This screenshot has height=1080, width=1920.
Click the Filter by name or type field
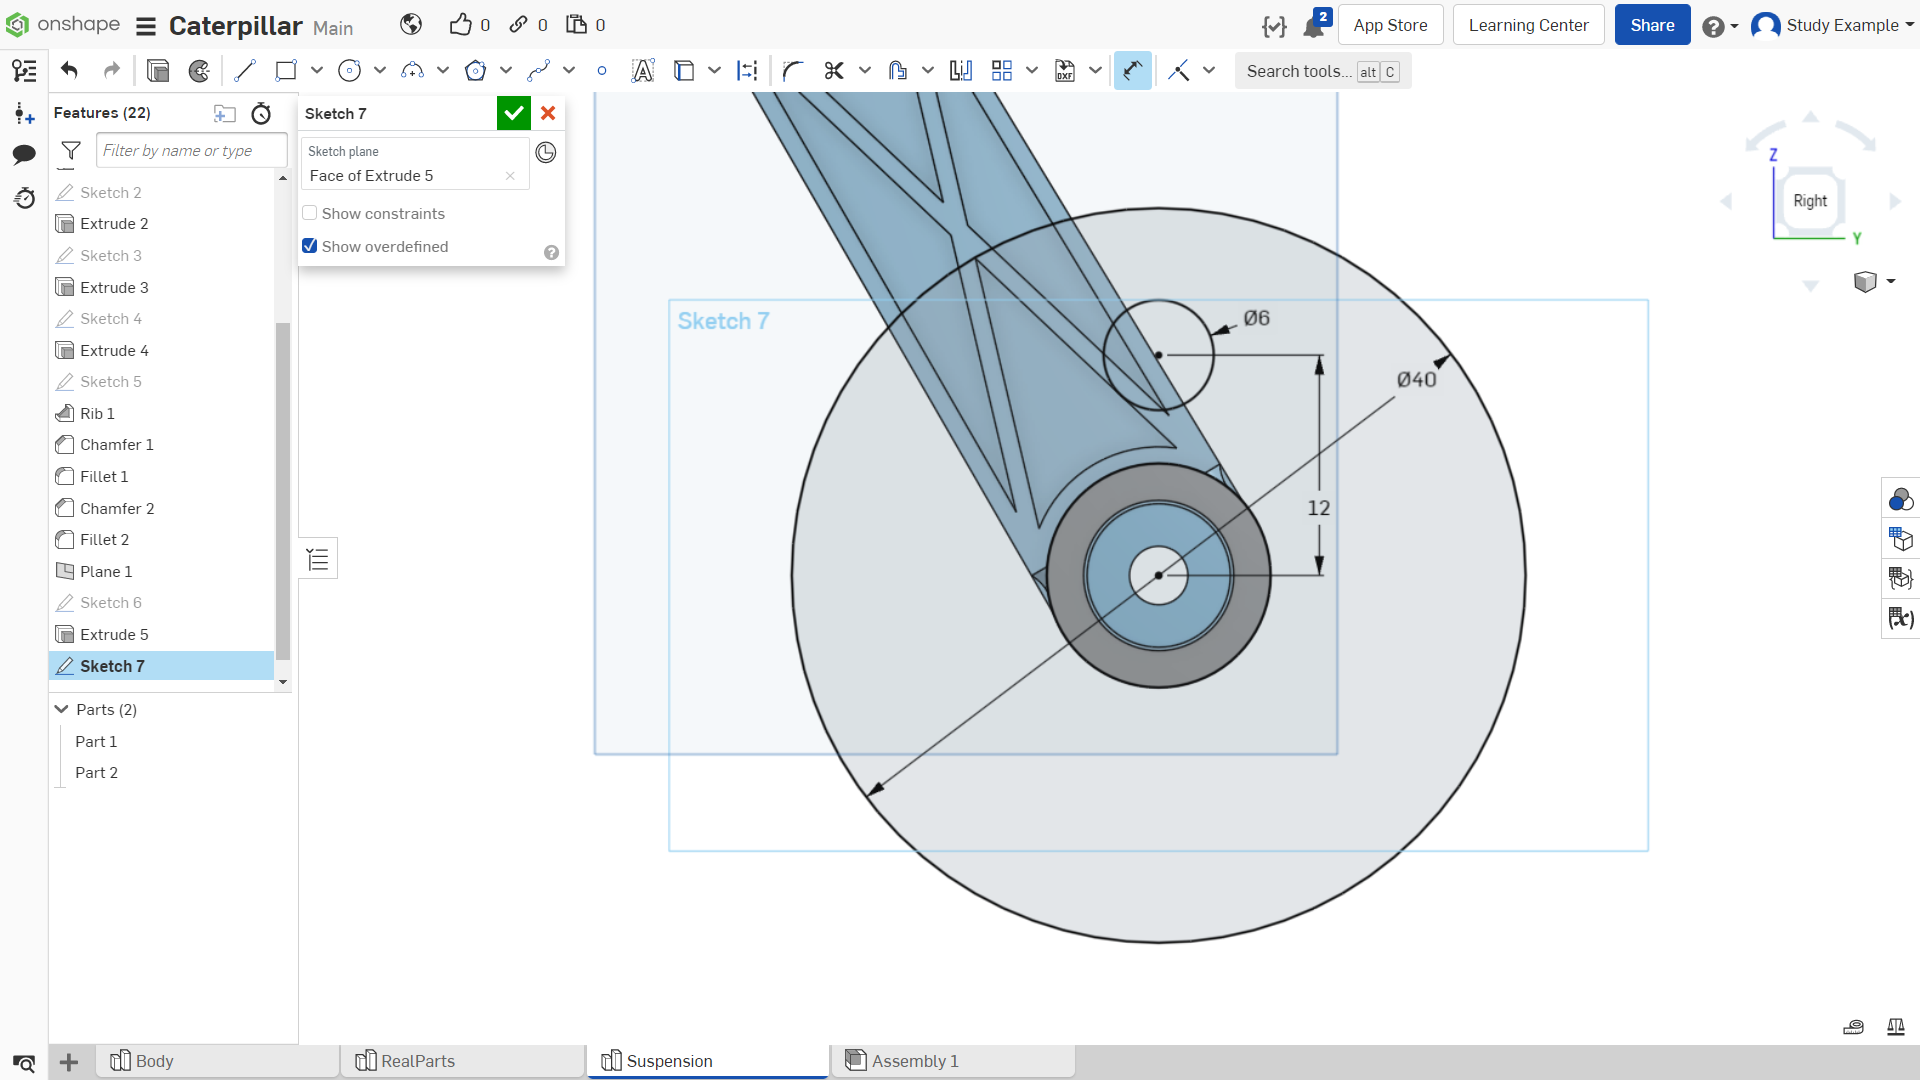[x=191, y=150]
